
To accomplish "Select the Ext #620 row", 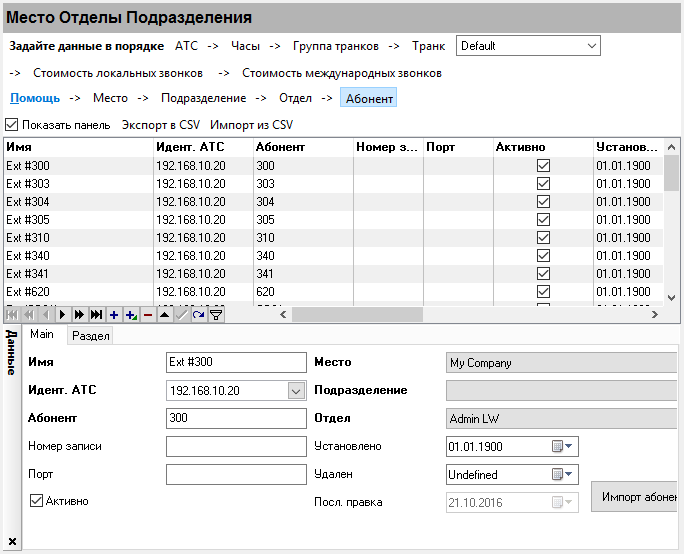I will (334, 291).
